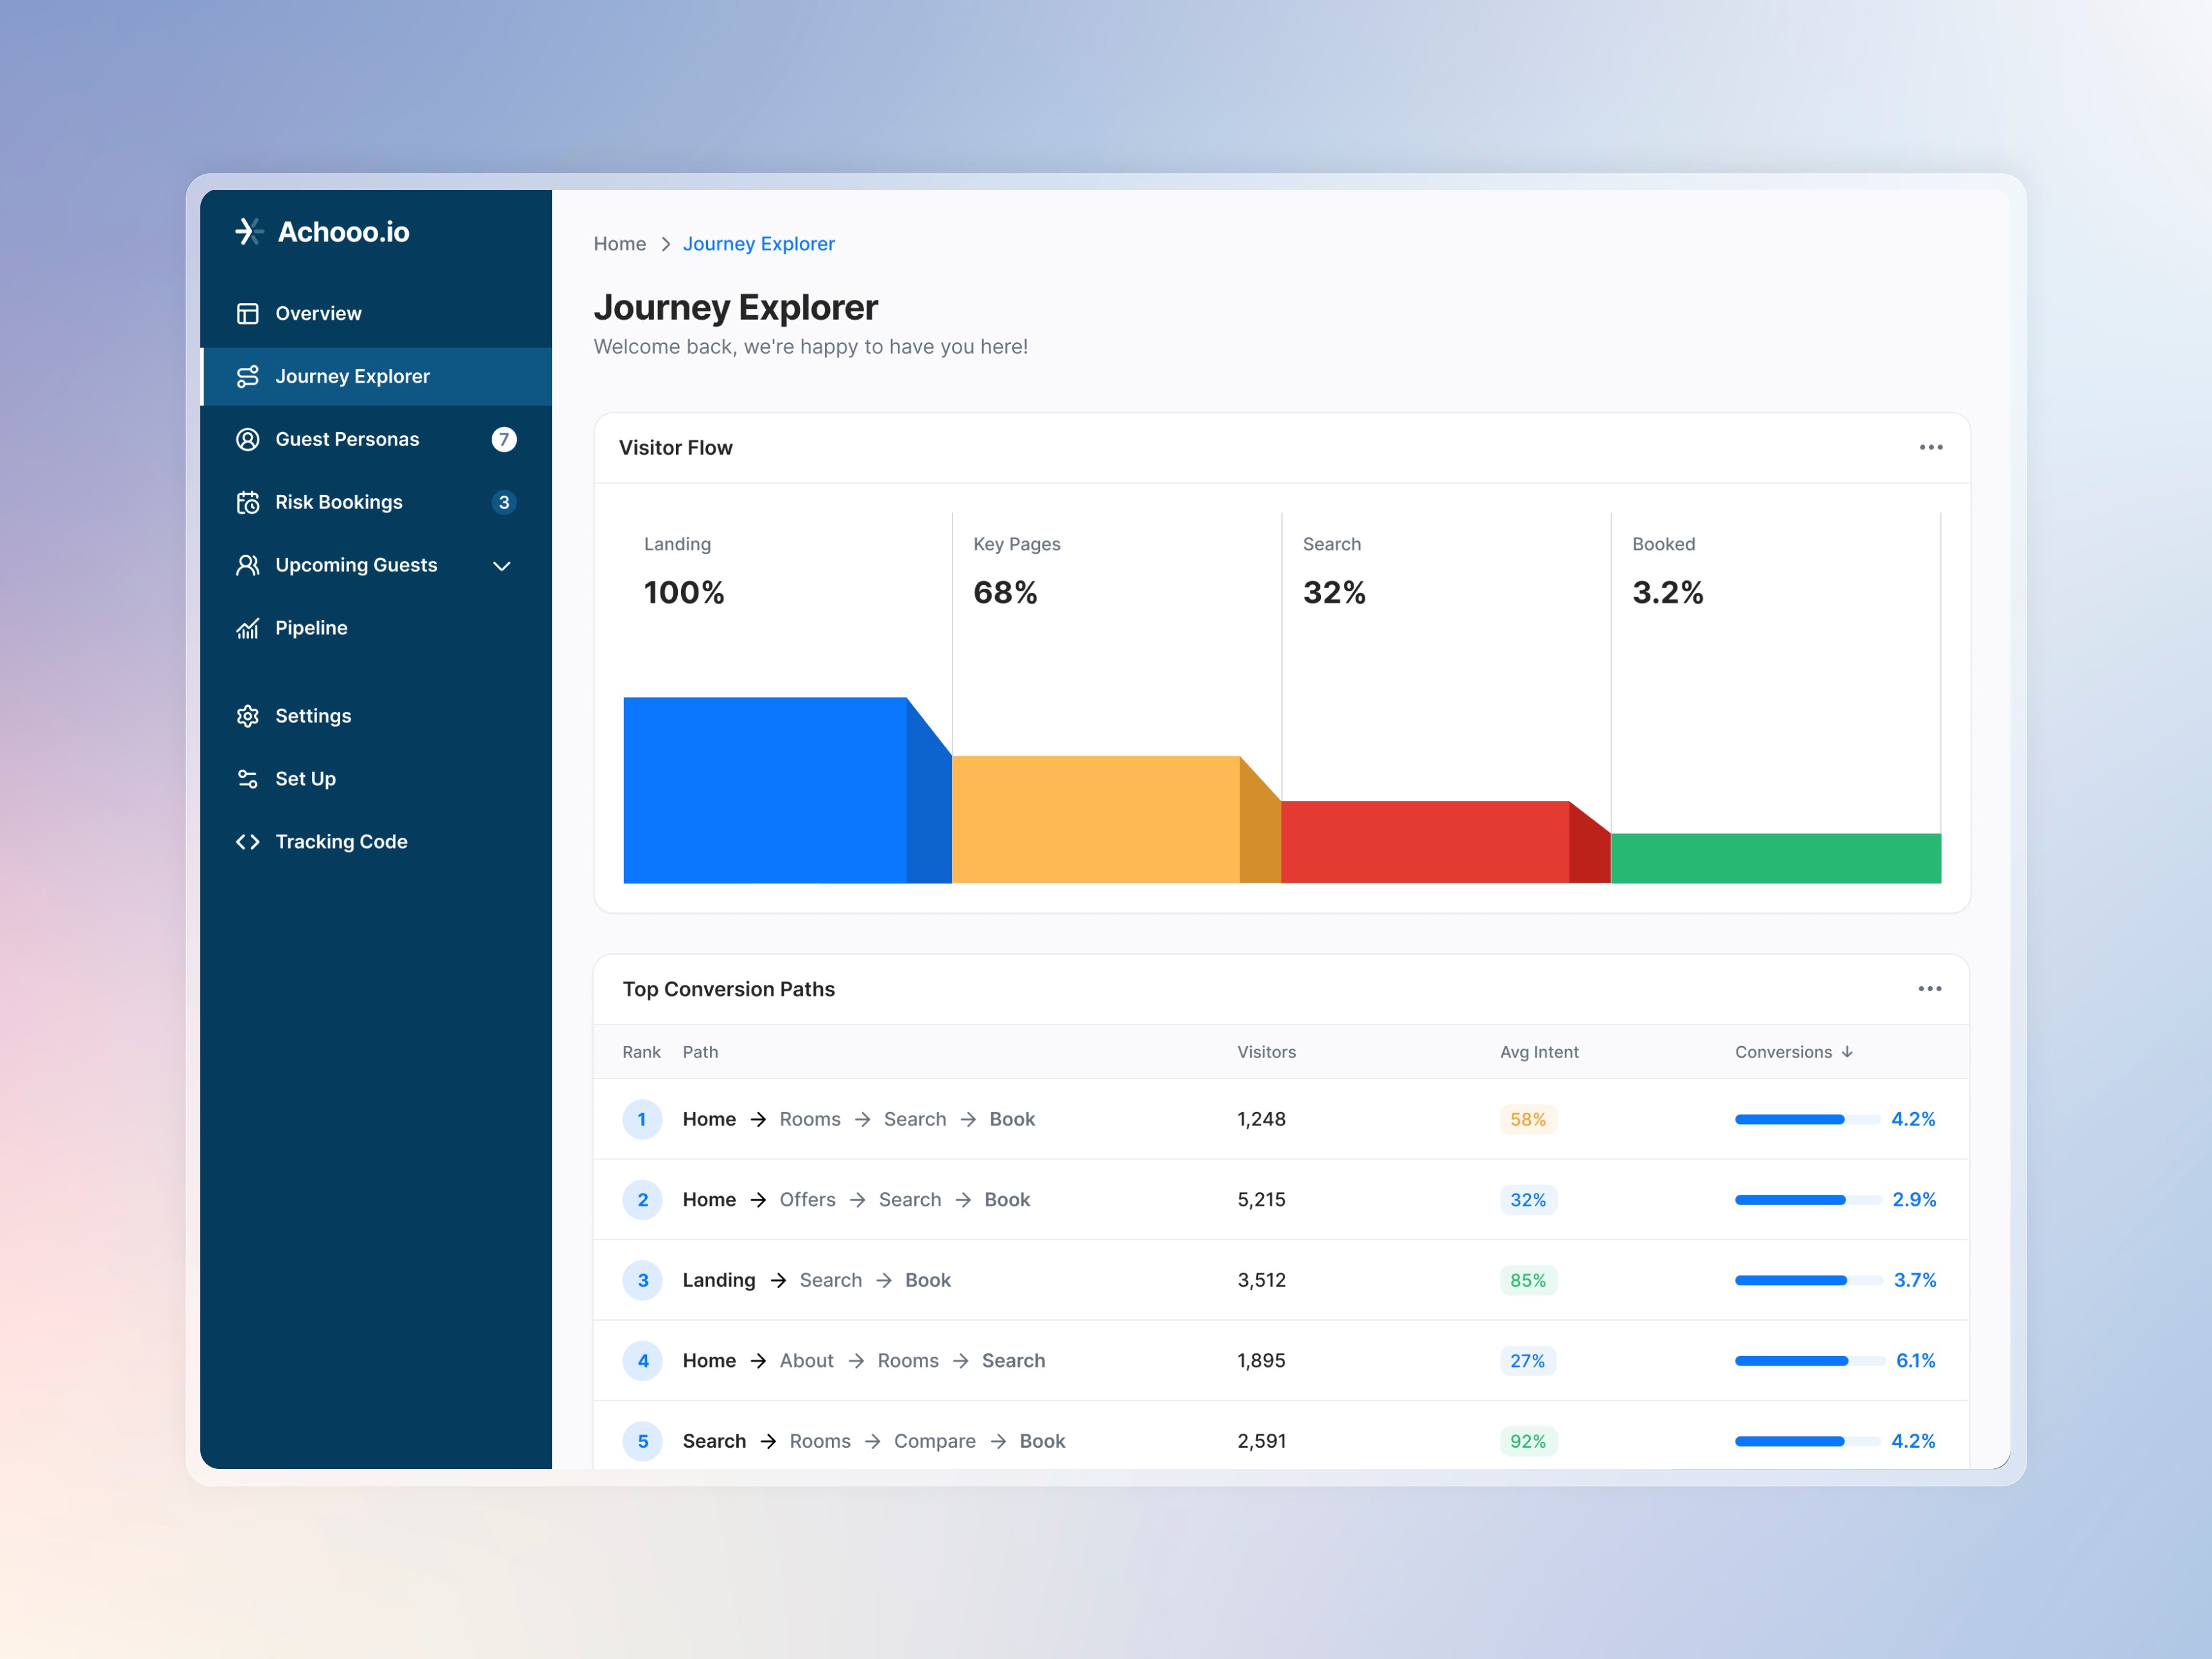The width and height of the screenshot is (2212, 1659).
Task: Open Settings via gear icon
Action: [x=247, y=716]
